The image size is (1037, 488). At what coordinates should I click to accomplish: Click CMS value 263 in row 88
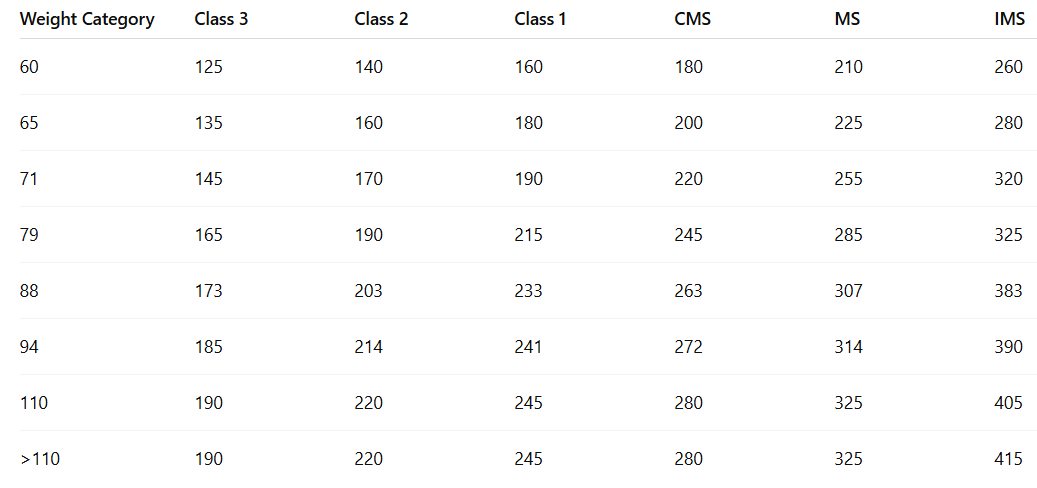coord(689,291)
